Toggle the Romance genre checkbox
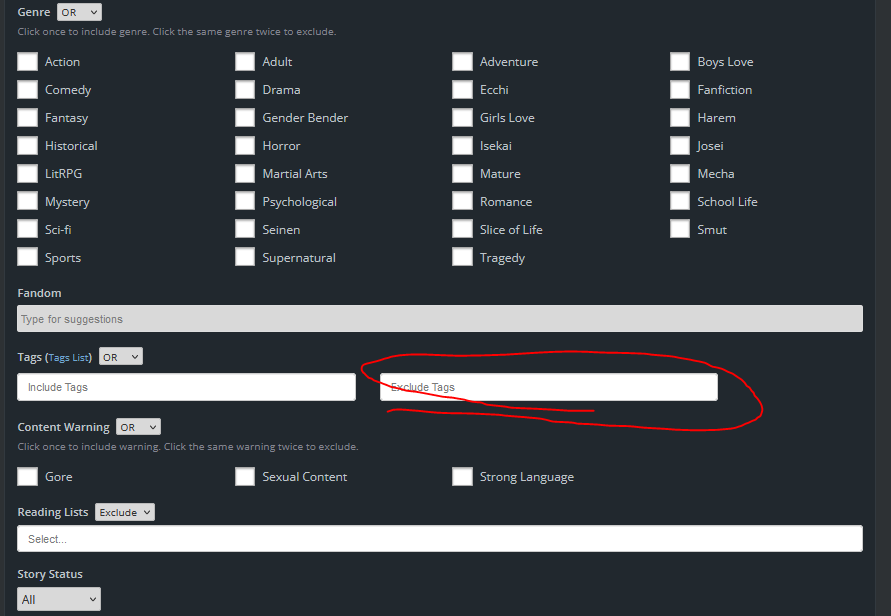Screen dimensions: 891x616 [462, 202]
